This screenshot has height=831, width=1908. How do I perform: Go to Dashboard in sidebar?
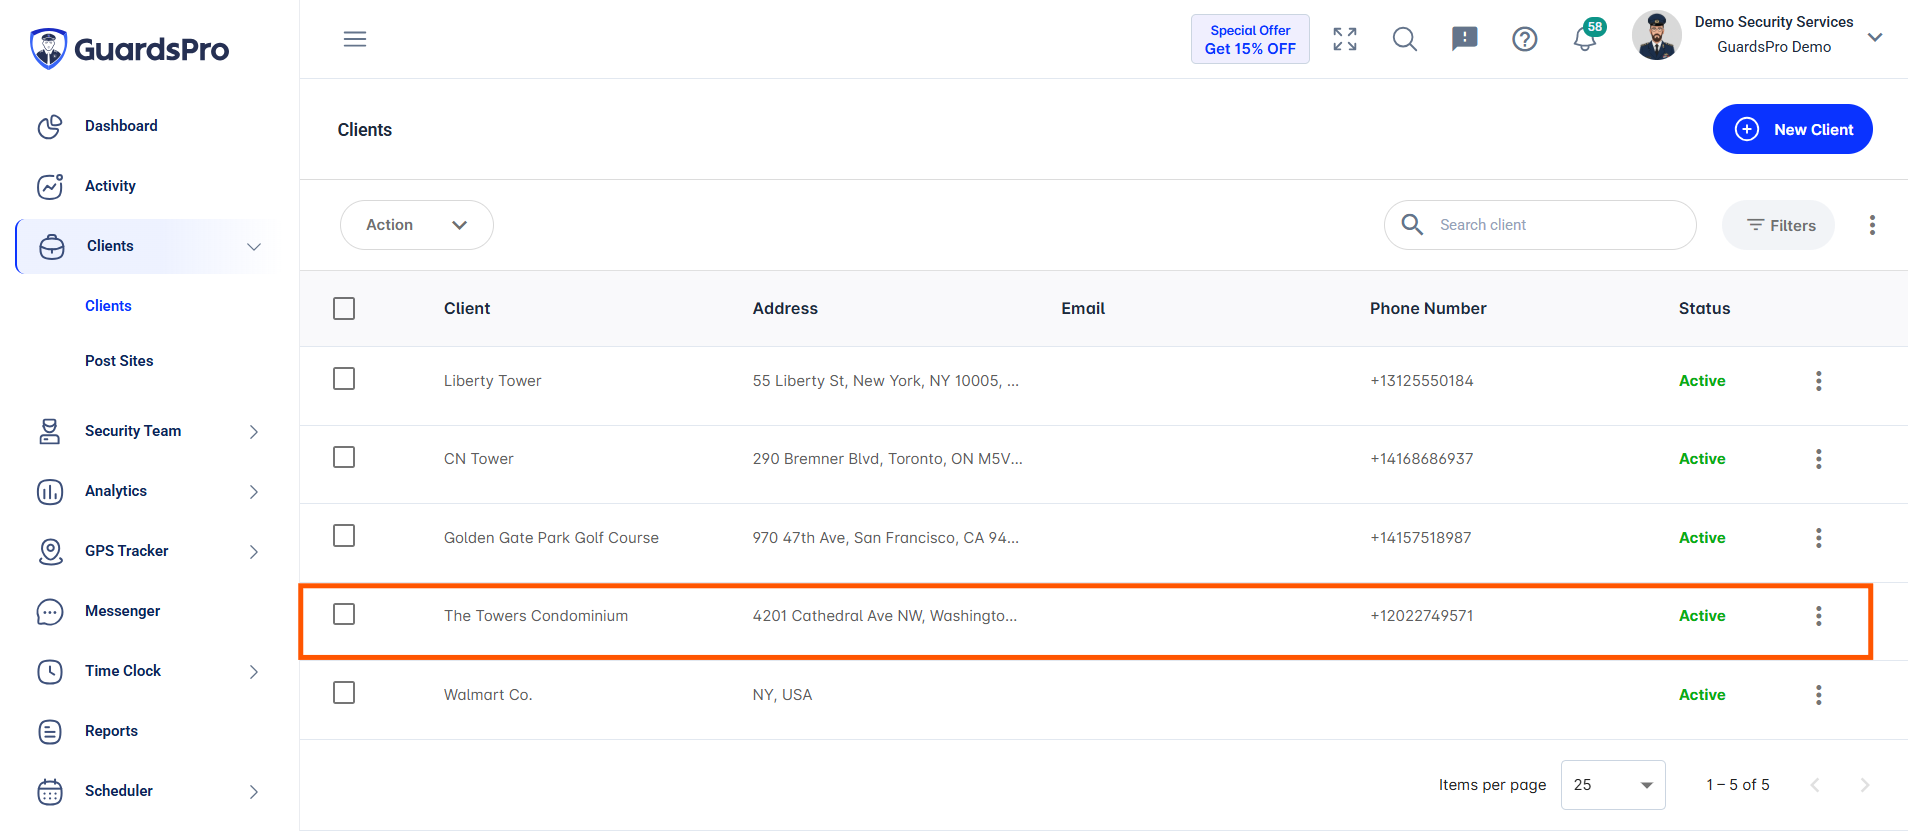(121, 126)
